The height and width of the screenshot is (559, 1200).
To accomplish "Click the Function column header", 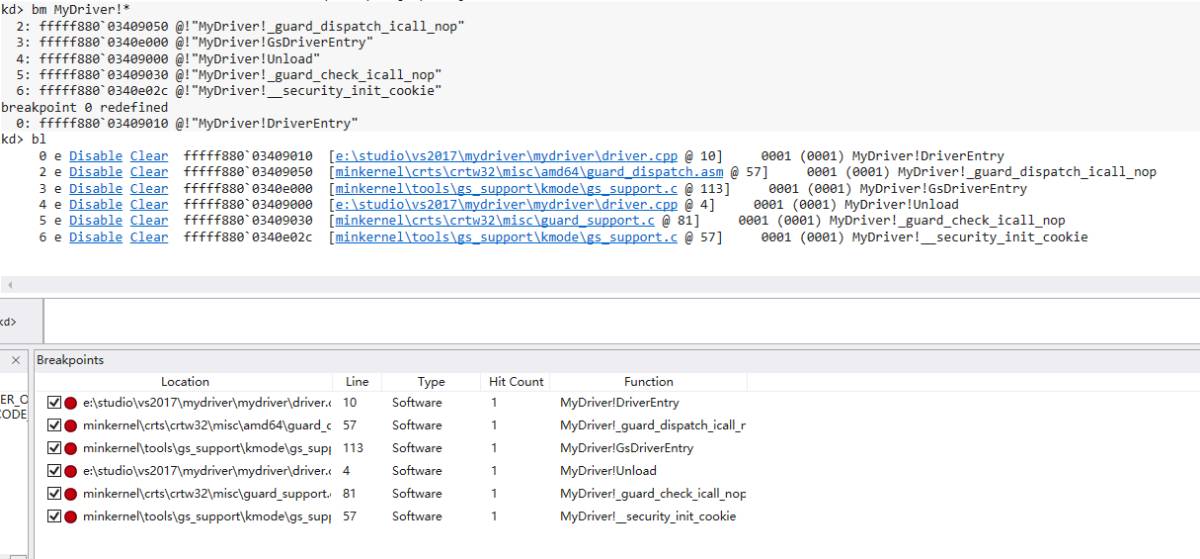I will pyautogui.click(x=648, y=382).
